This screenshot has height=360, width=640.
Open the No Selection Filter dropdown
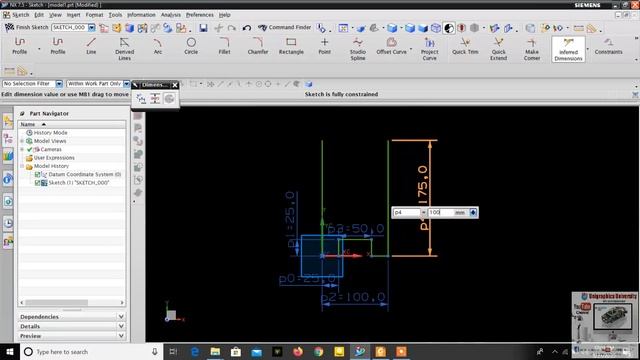(x=59, y=84)
